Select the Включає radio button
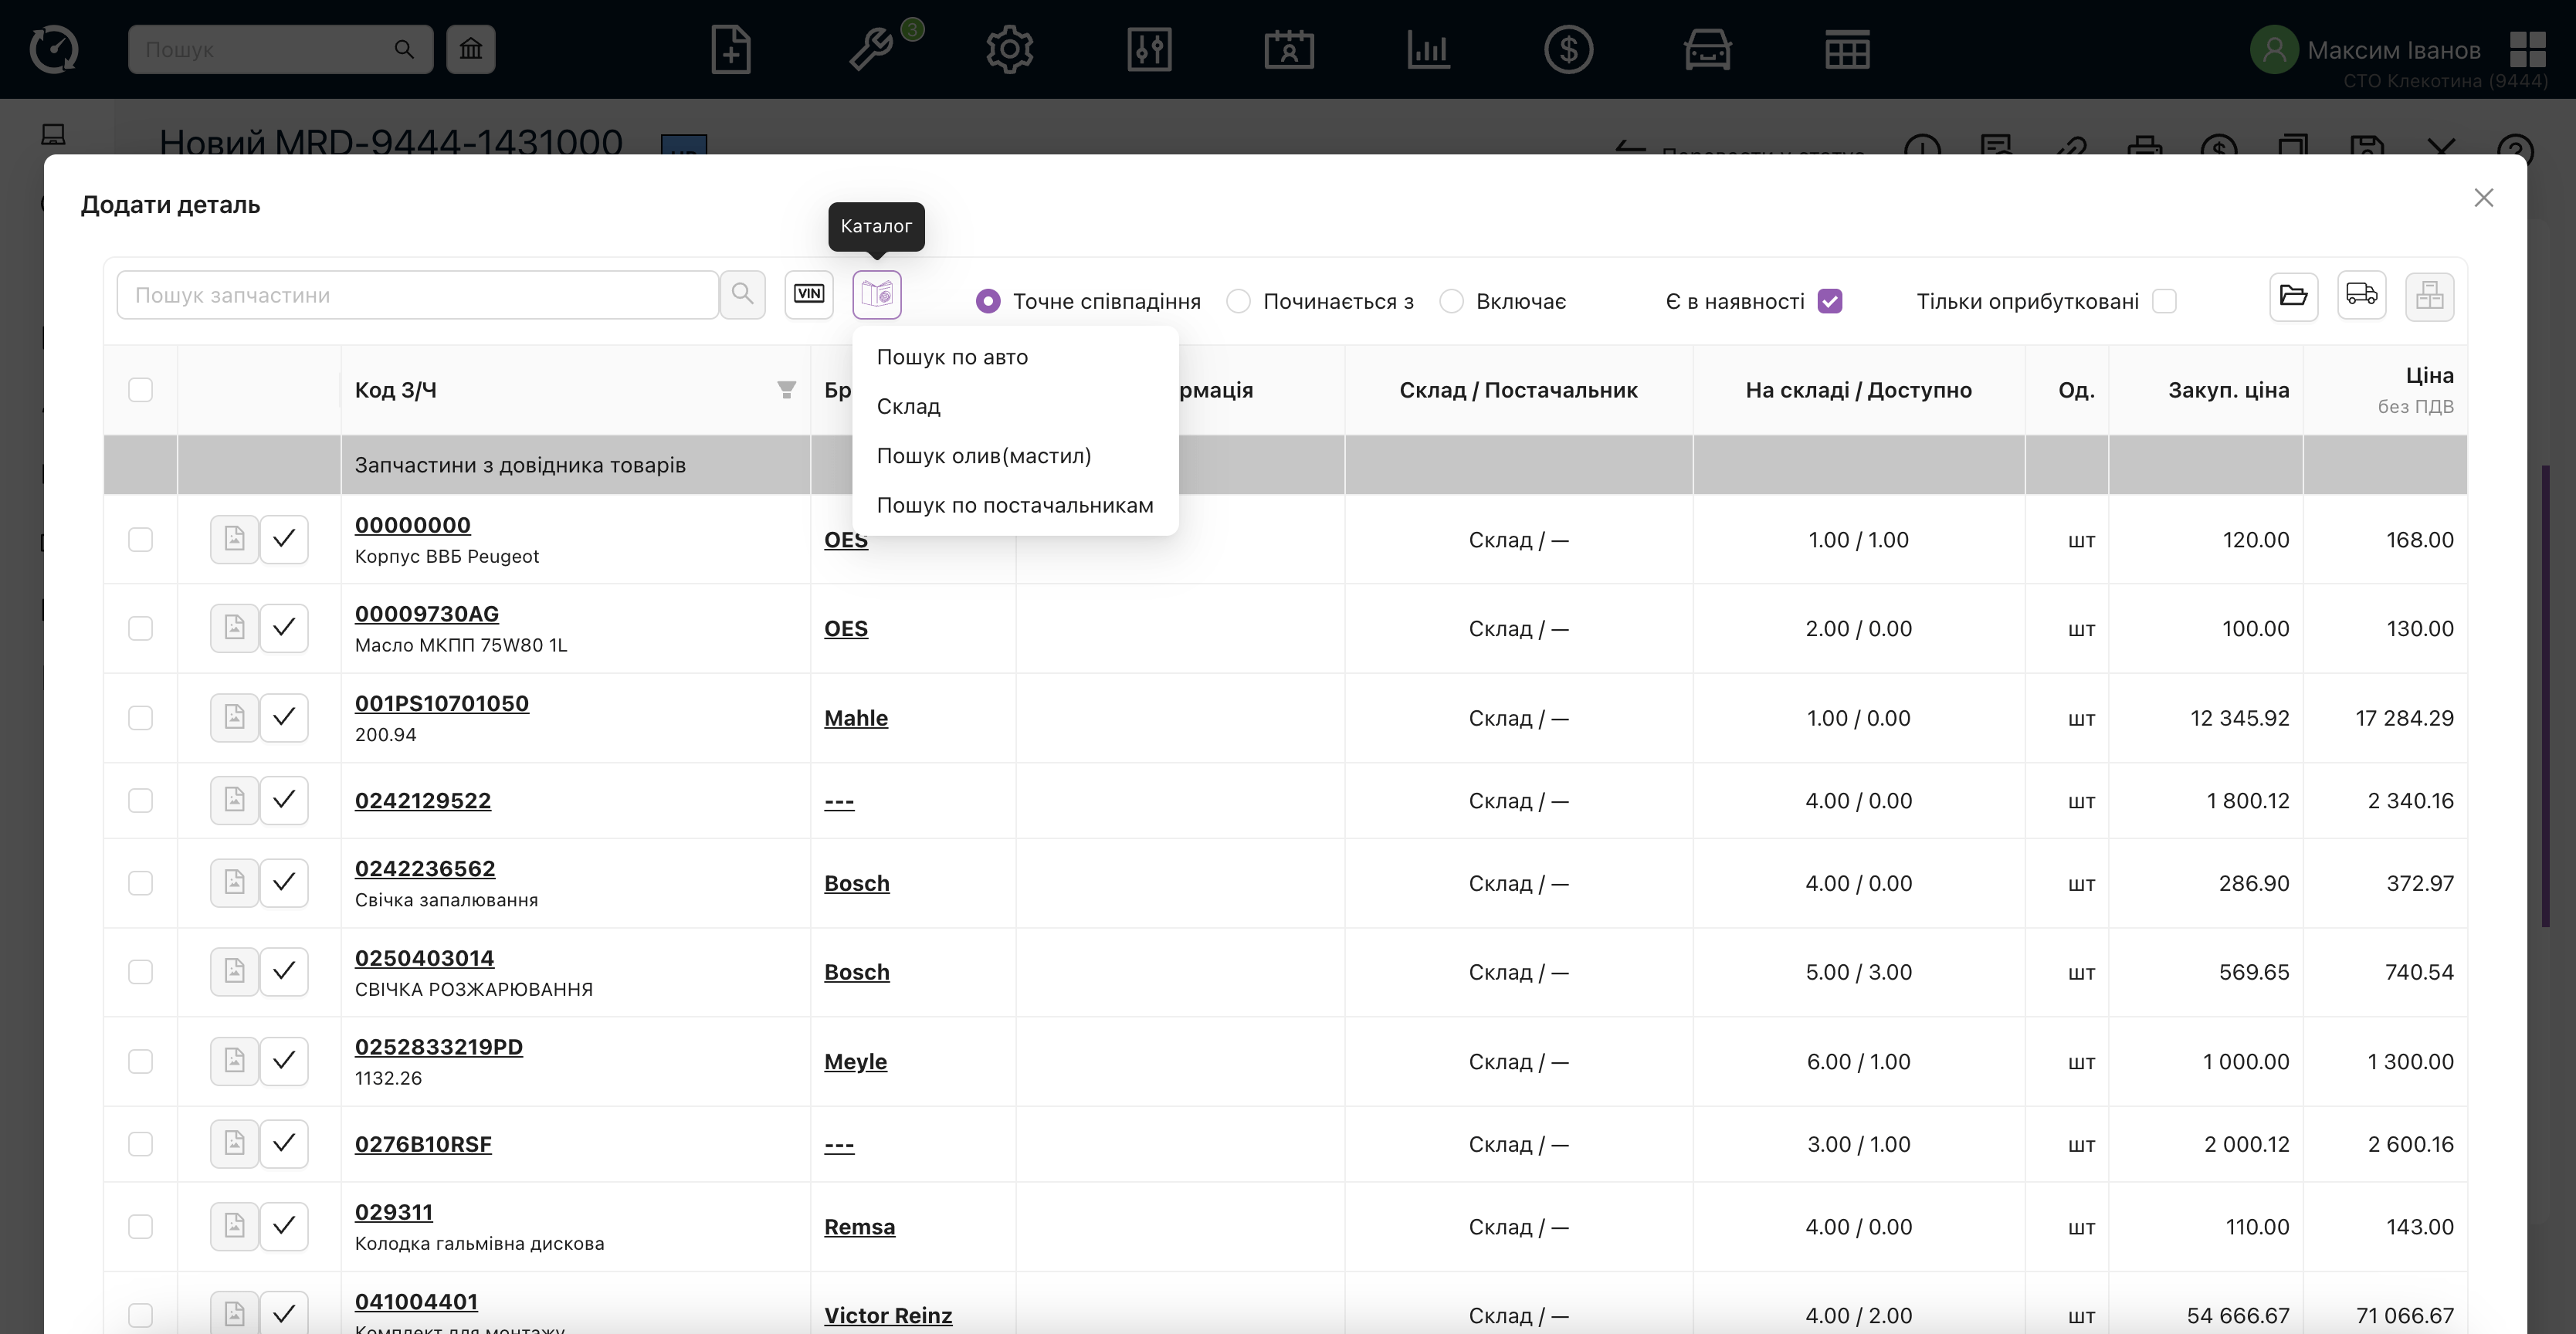2576x1334 pixels. click(x=1451, y=301)
